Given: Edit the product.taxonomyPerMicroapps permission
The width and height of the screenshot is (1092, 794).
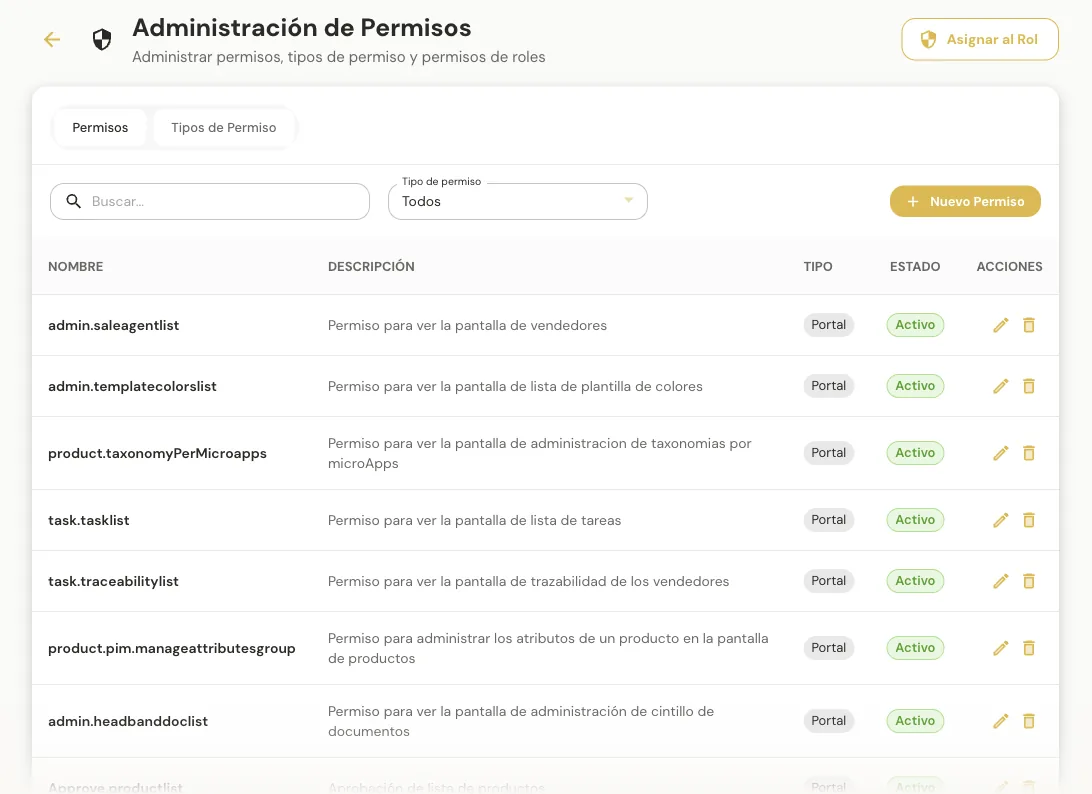Looking at the screenshot, I should point(1001,453).
